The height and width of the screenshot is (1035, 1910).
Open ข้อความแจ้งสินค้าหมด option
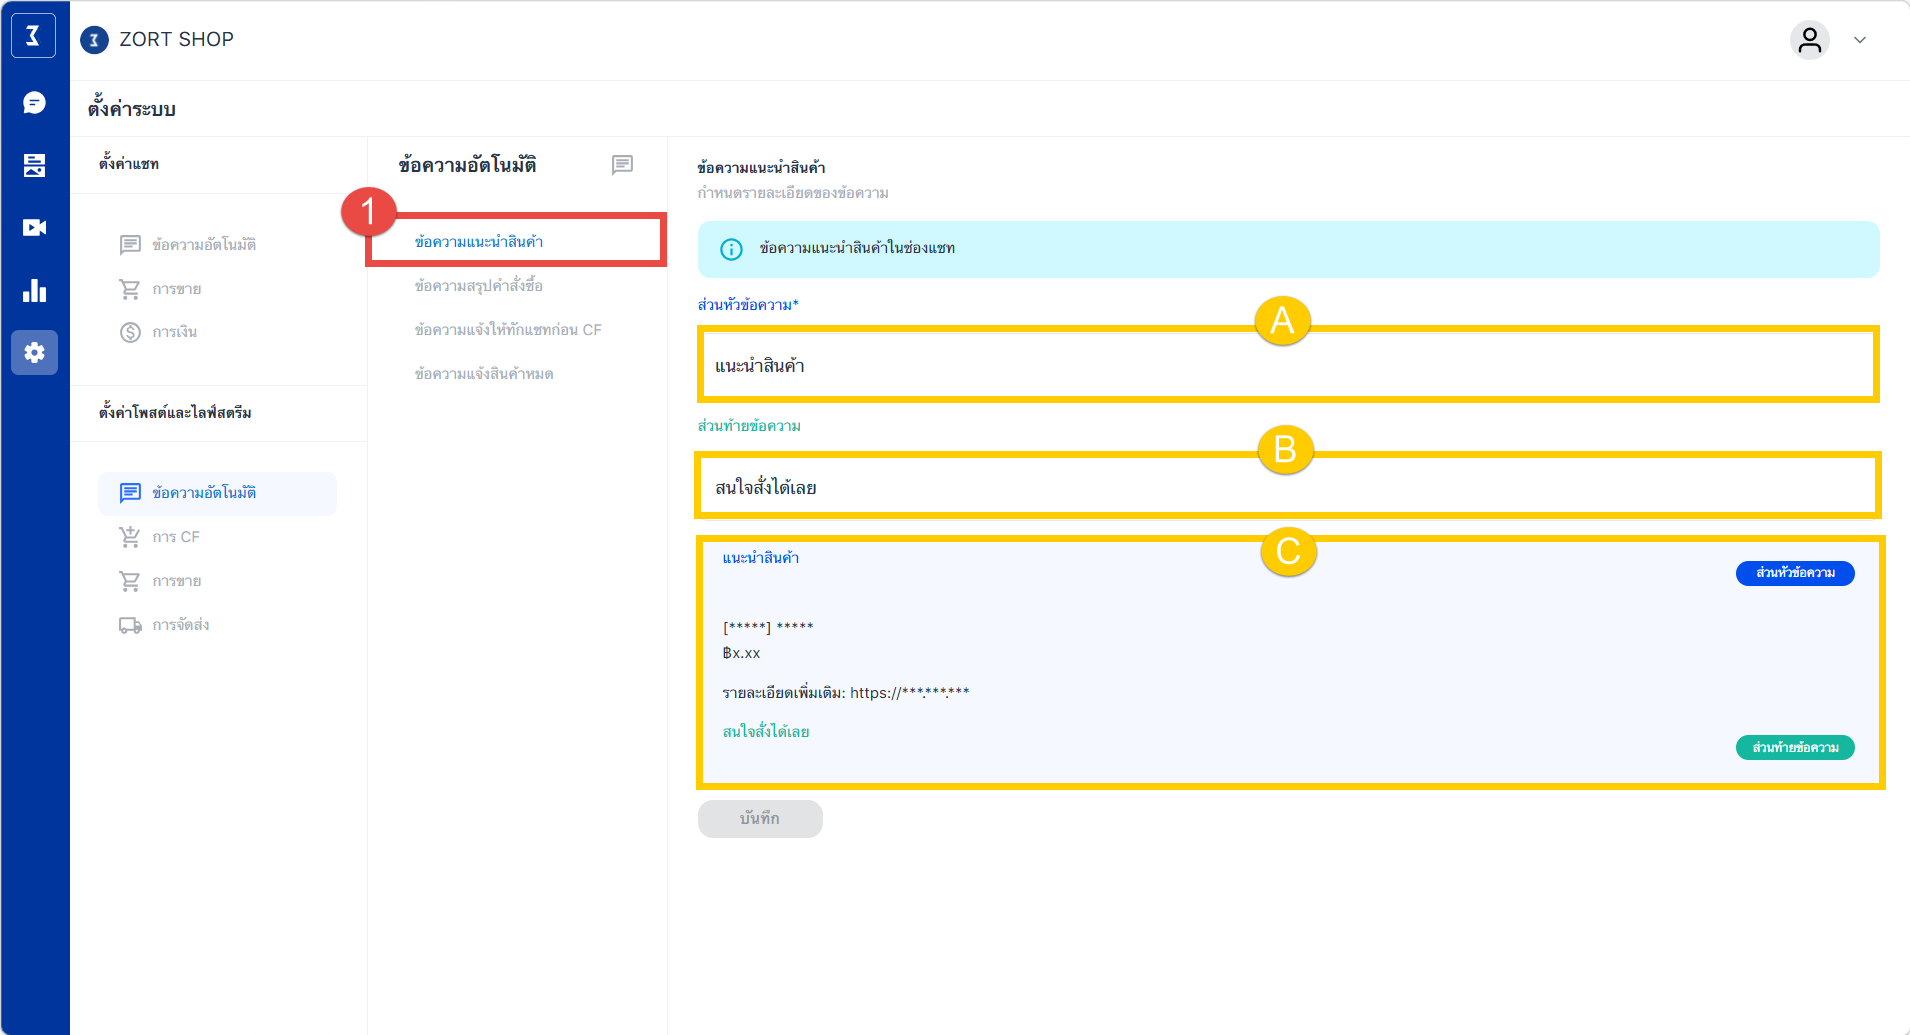(x=484, y=374)
